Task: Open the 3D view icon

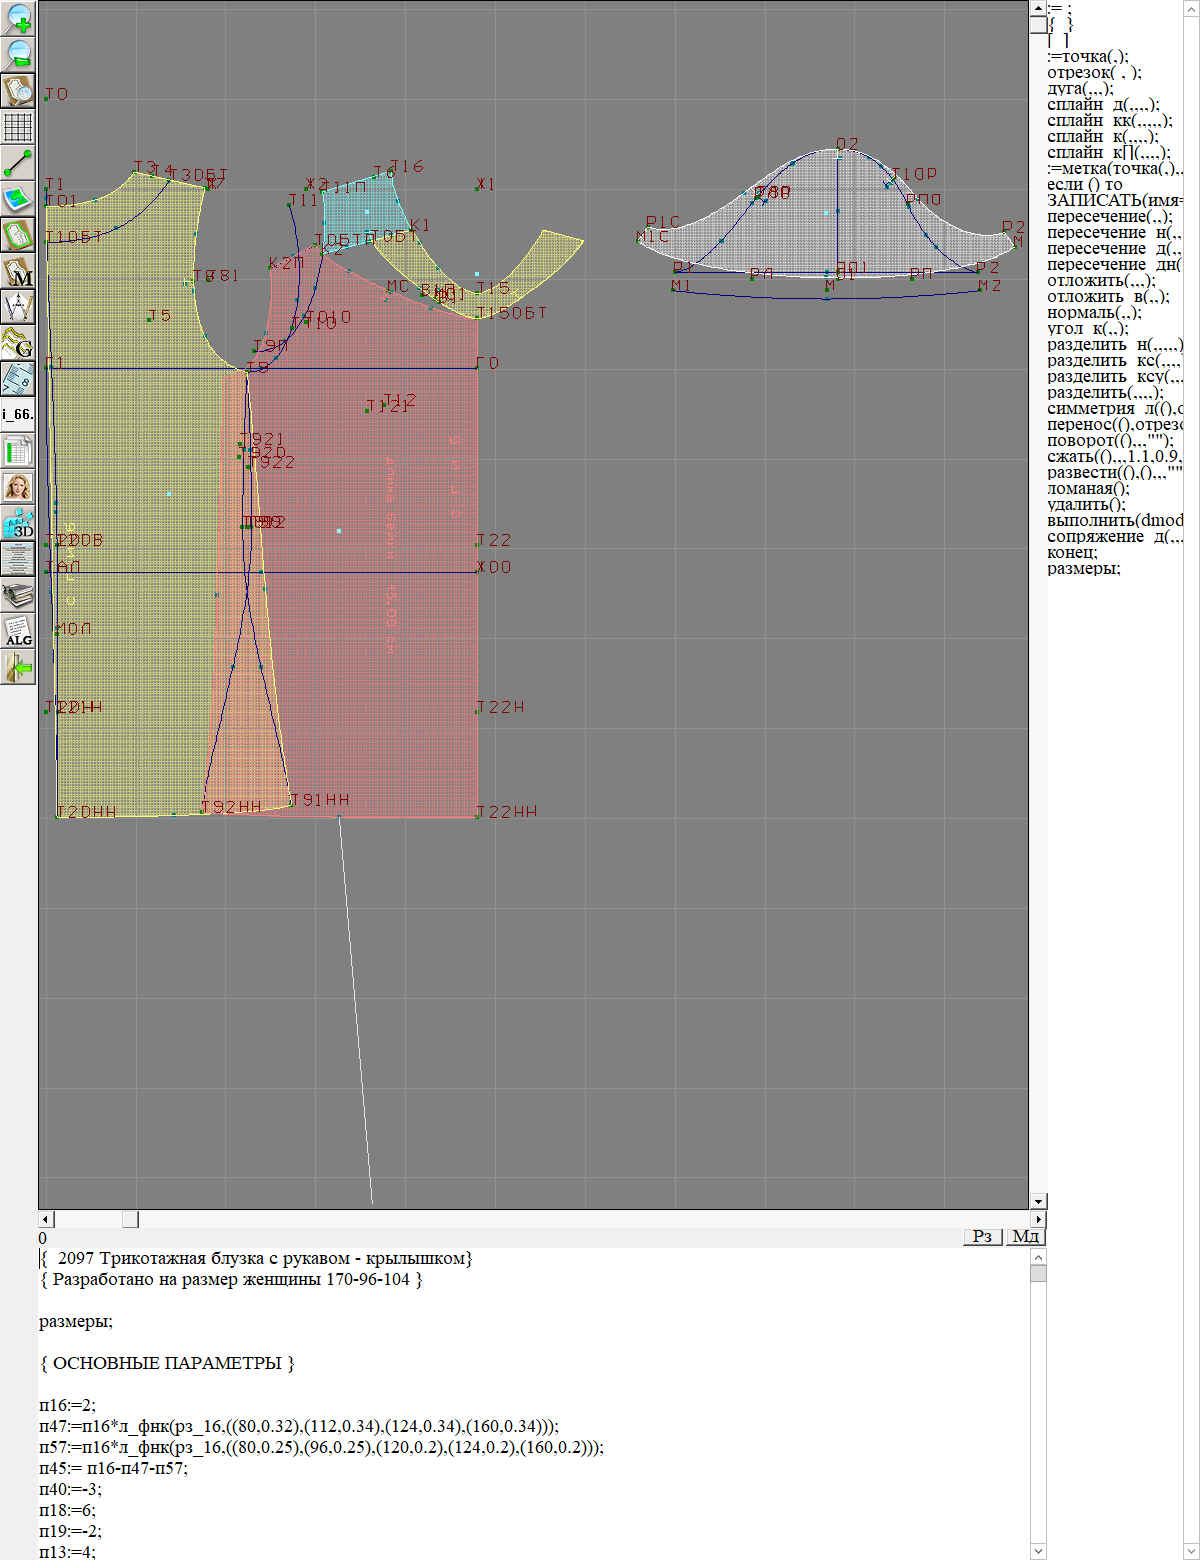Action: (18, 523)
